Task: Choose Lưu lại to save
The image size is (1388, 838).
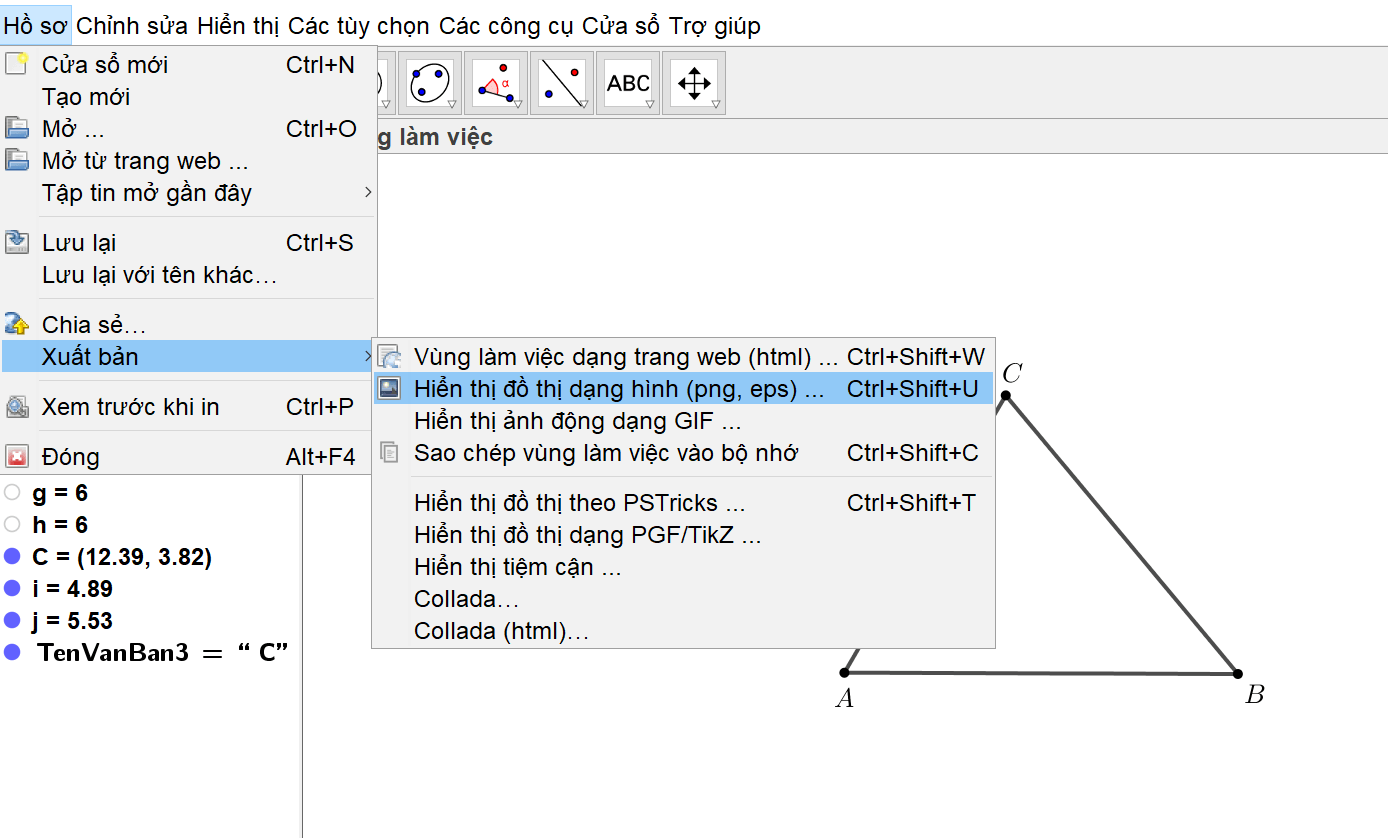Action: [x=189, y=243]
